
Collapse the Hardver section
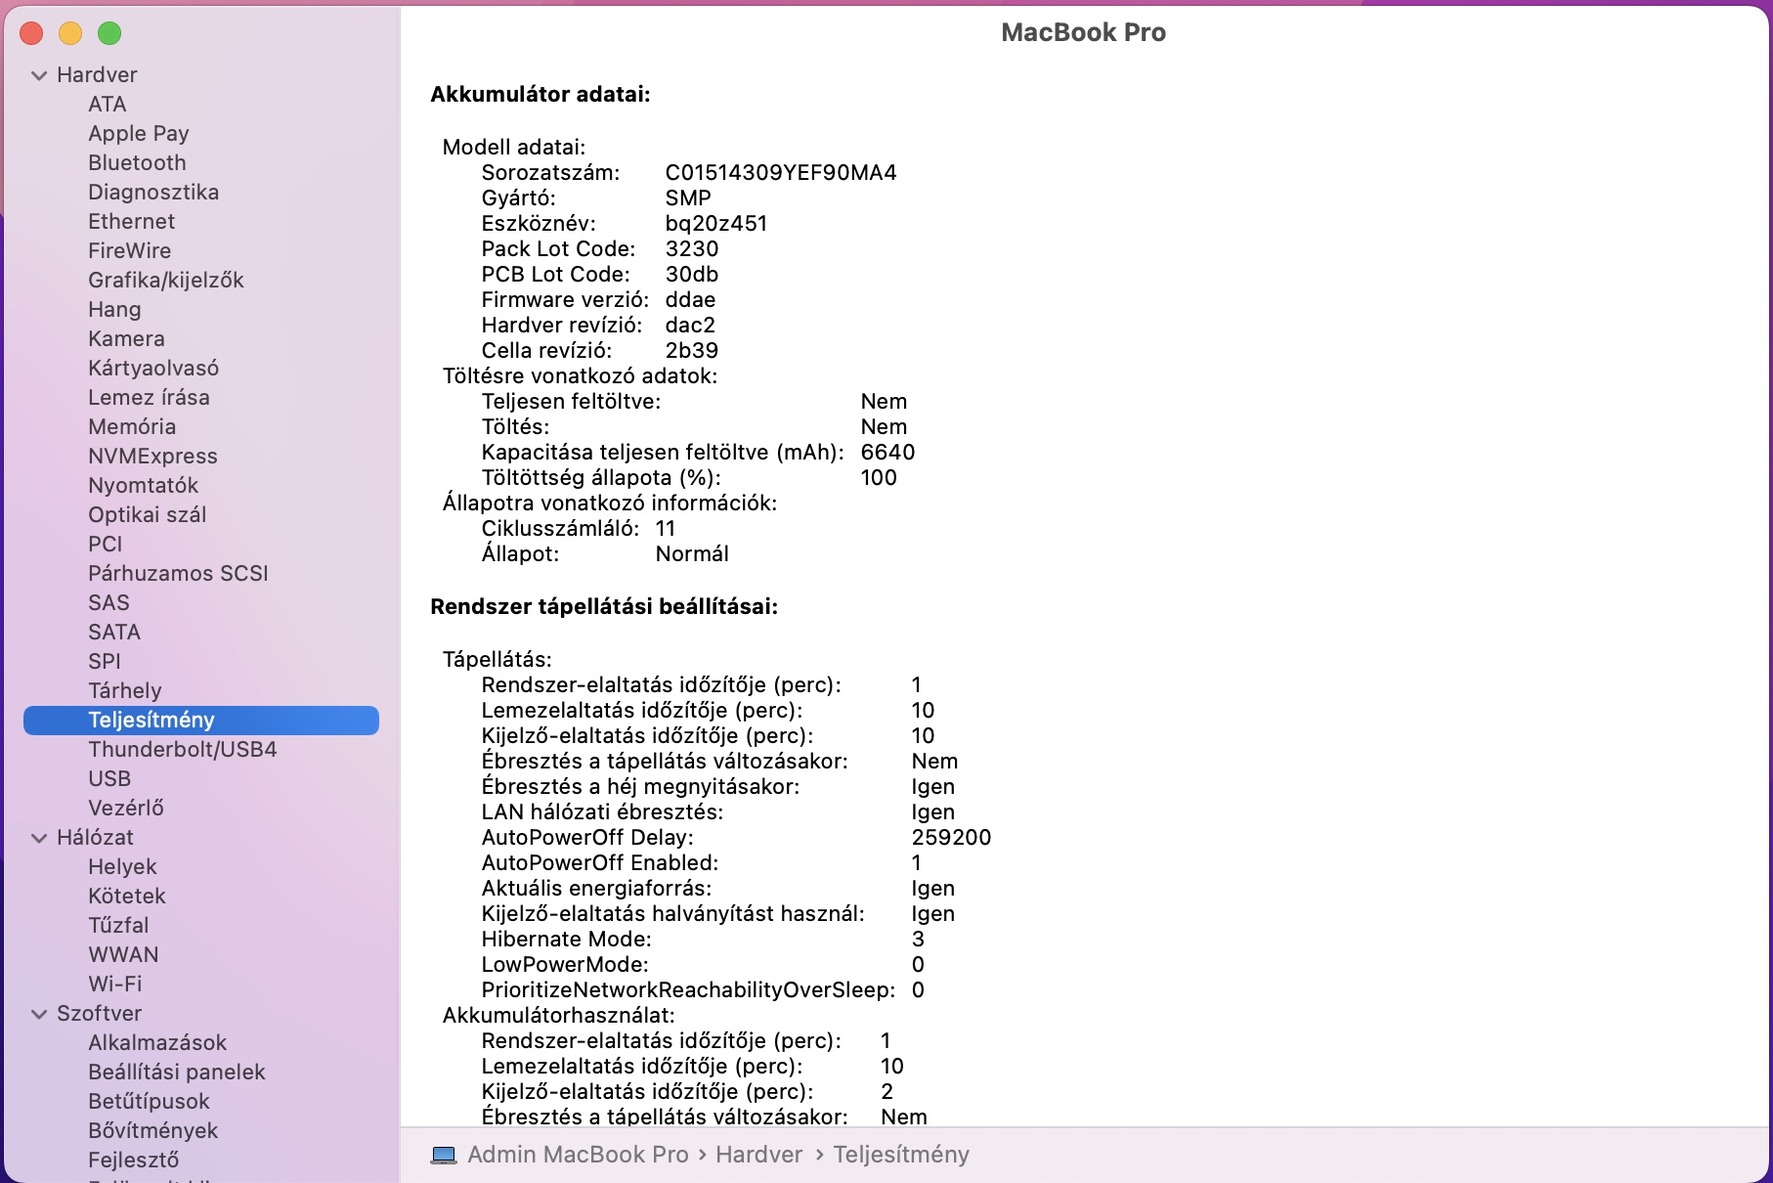[39, 75]
